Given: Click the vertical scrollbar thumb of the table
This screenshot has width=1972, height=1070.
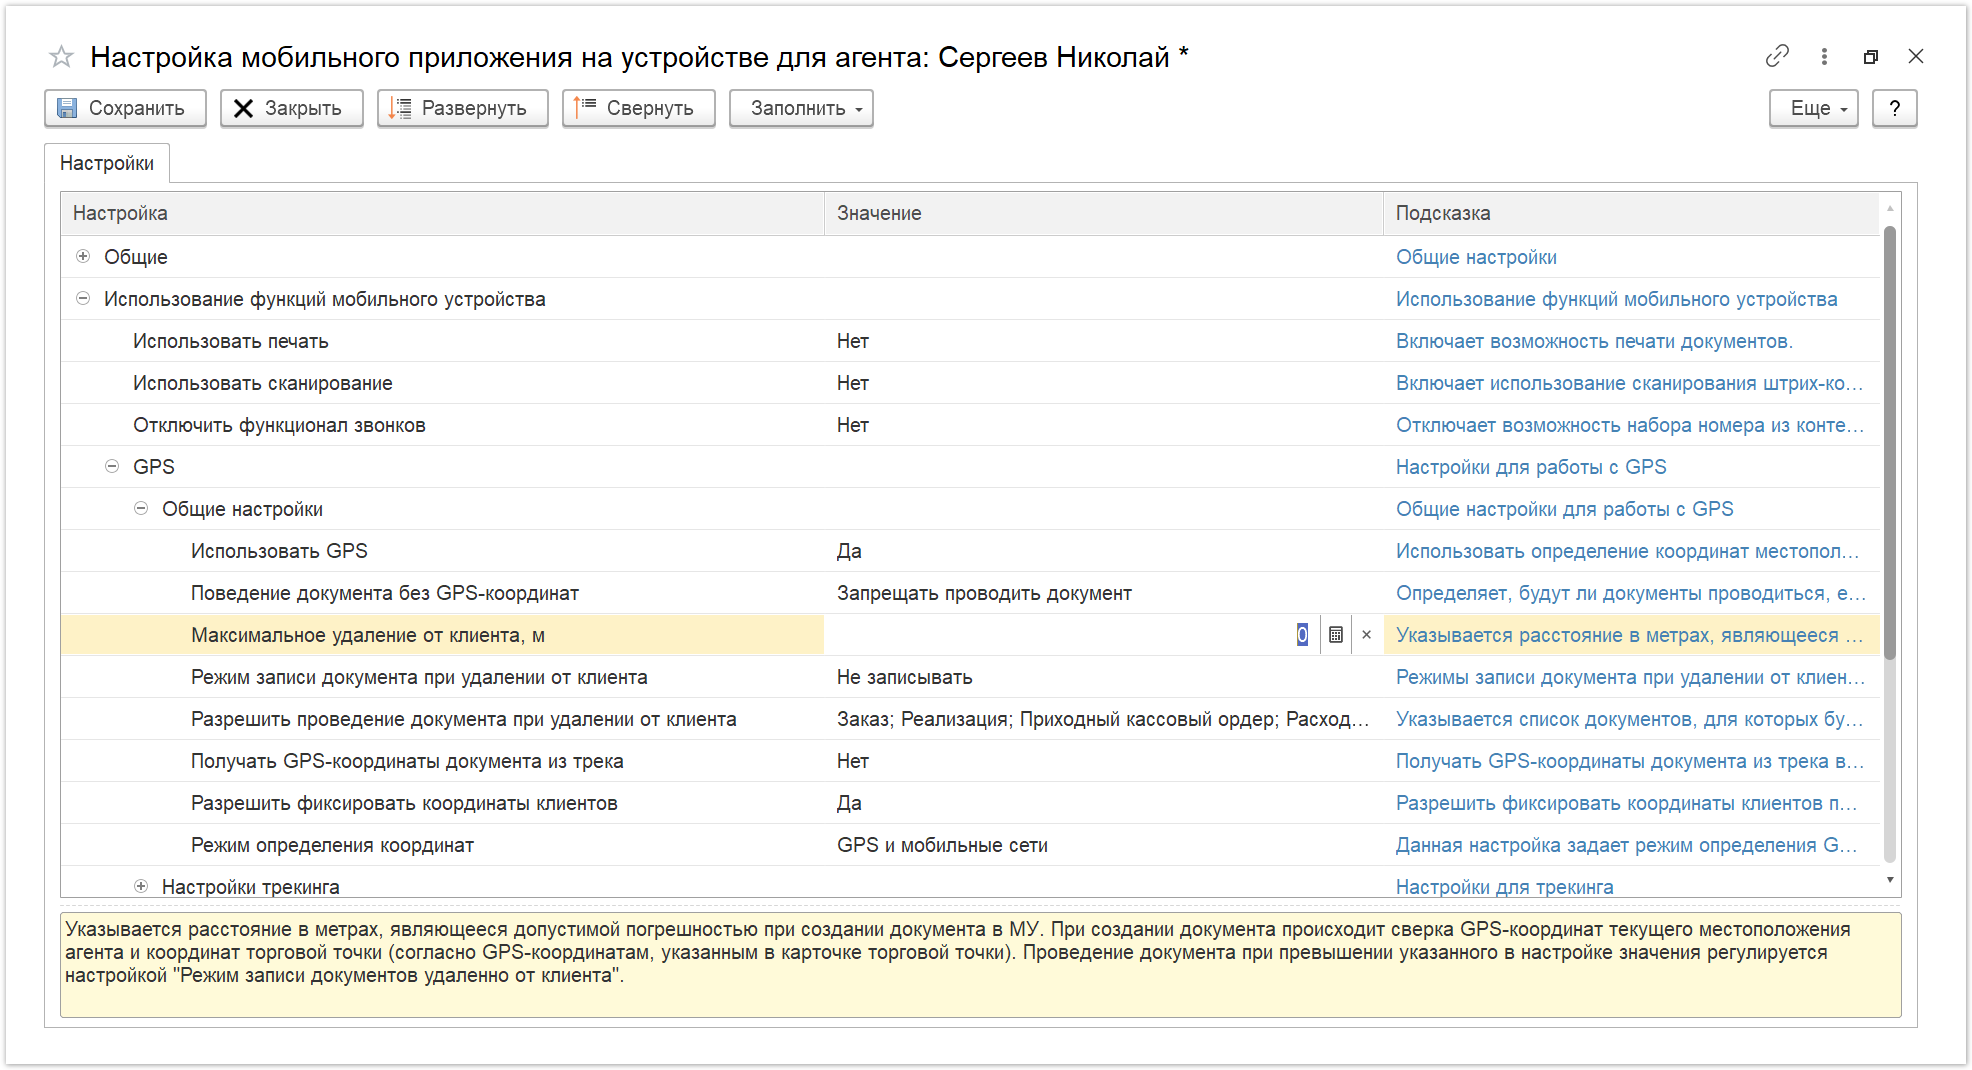Looking at the screenshot, I should pos(1889,442).
